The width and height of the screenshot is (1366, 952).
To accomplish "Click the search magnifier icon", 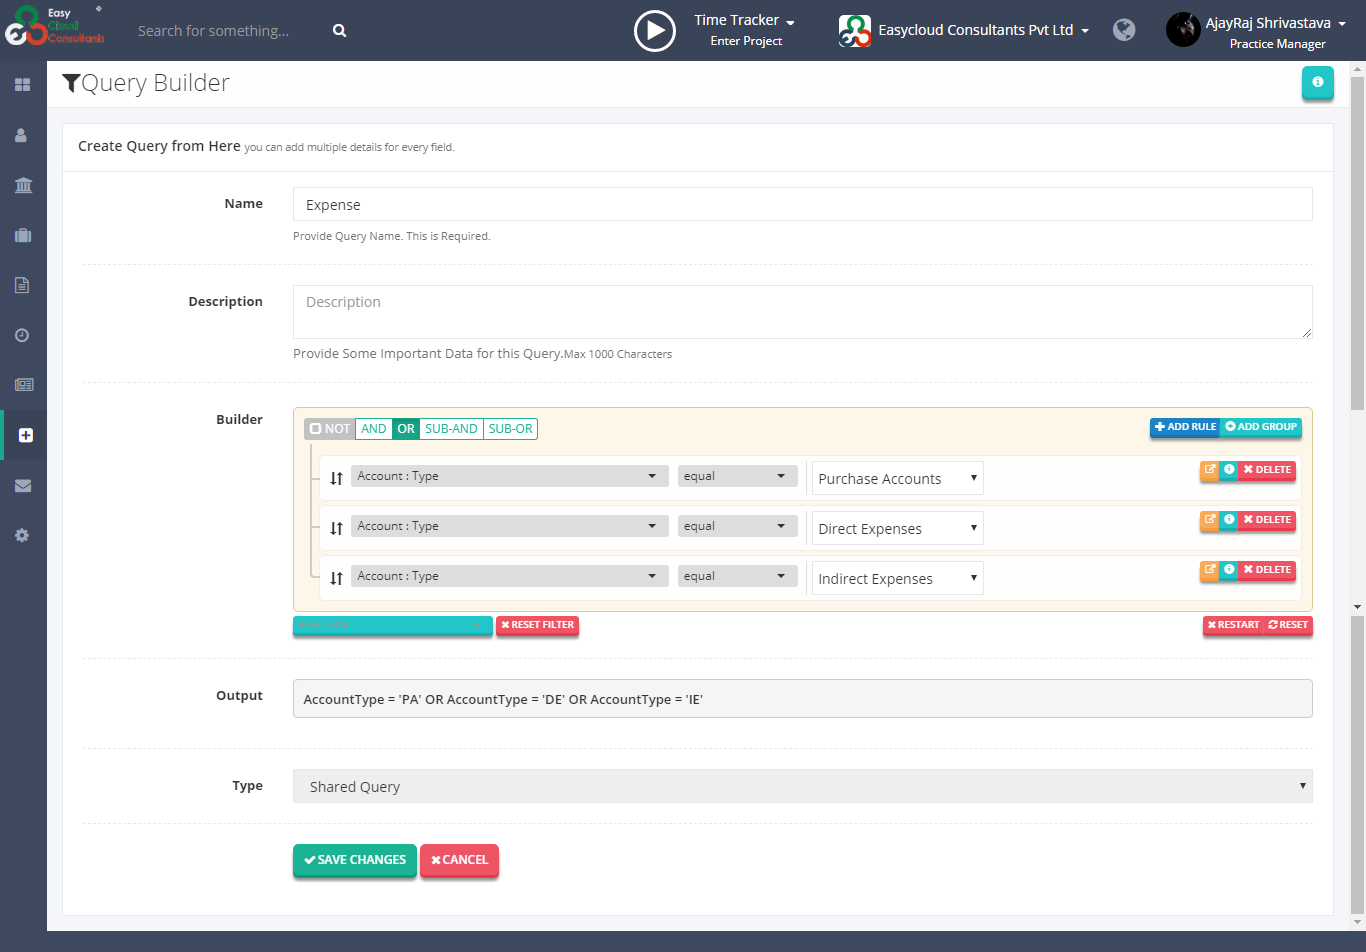I will pos(340,31).
